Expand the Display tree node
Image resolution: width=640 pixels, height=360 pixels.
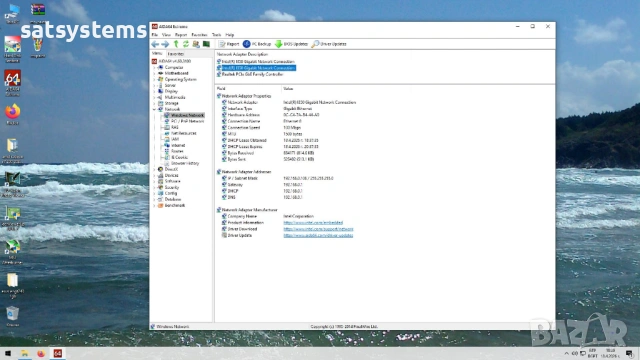coord(155,91)
